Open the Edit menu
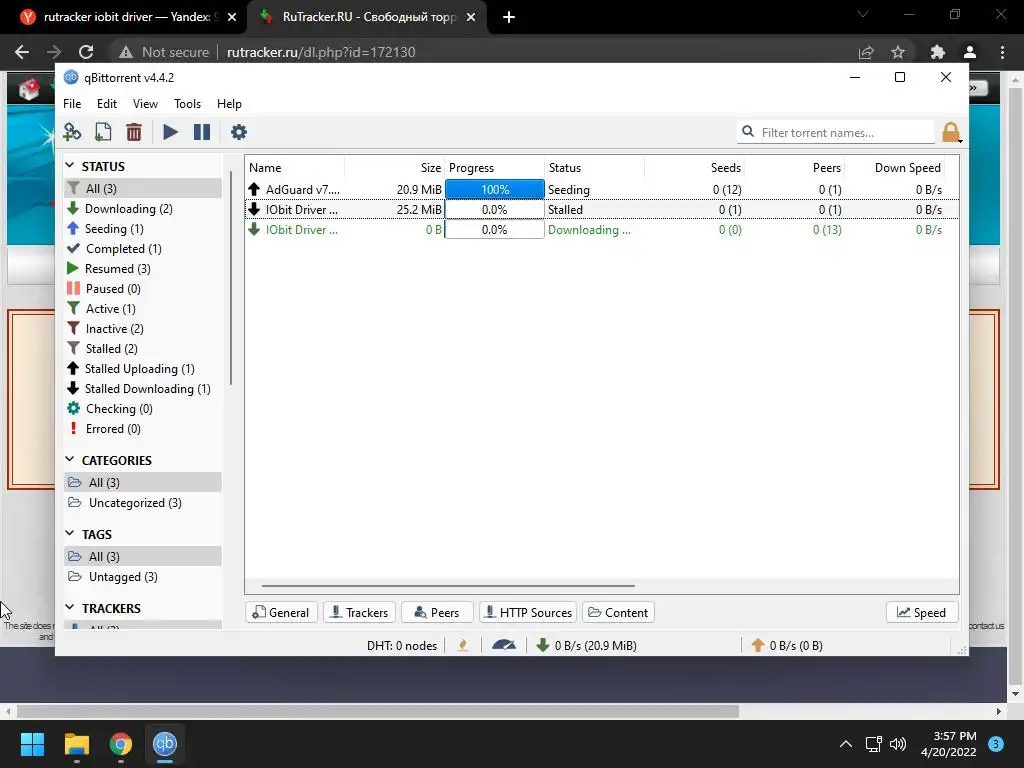 [x=106, y=104]
